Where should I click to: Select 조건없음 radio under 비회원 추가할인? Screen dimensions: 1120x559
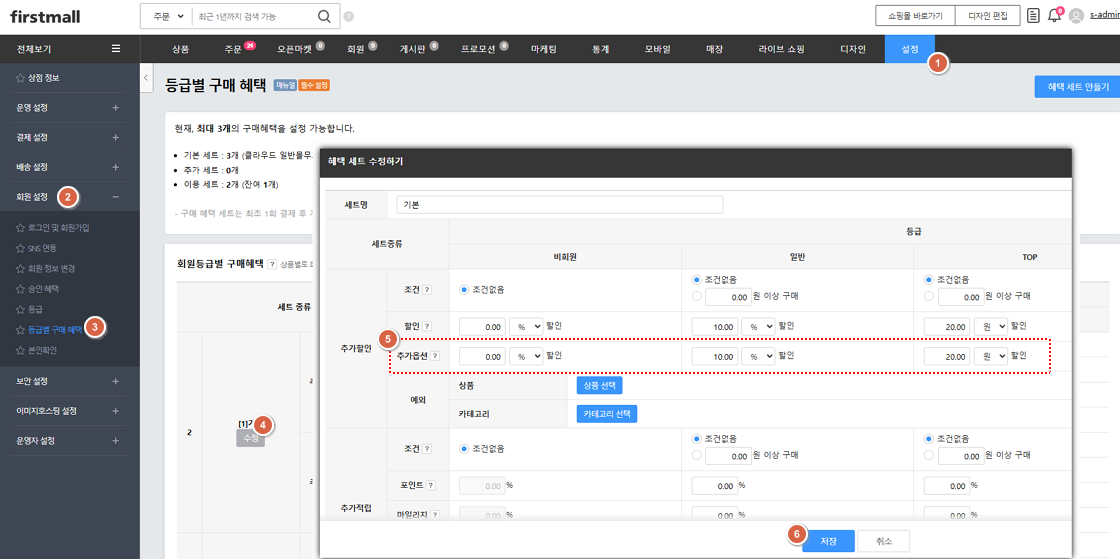point(464,290)
